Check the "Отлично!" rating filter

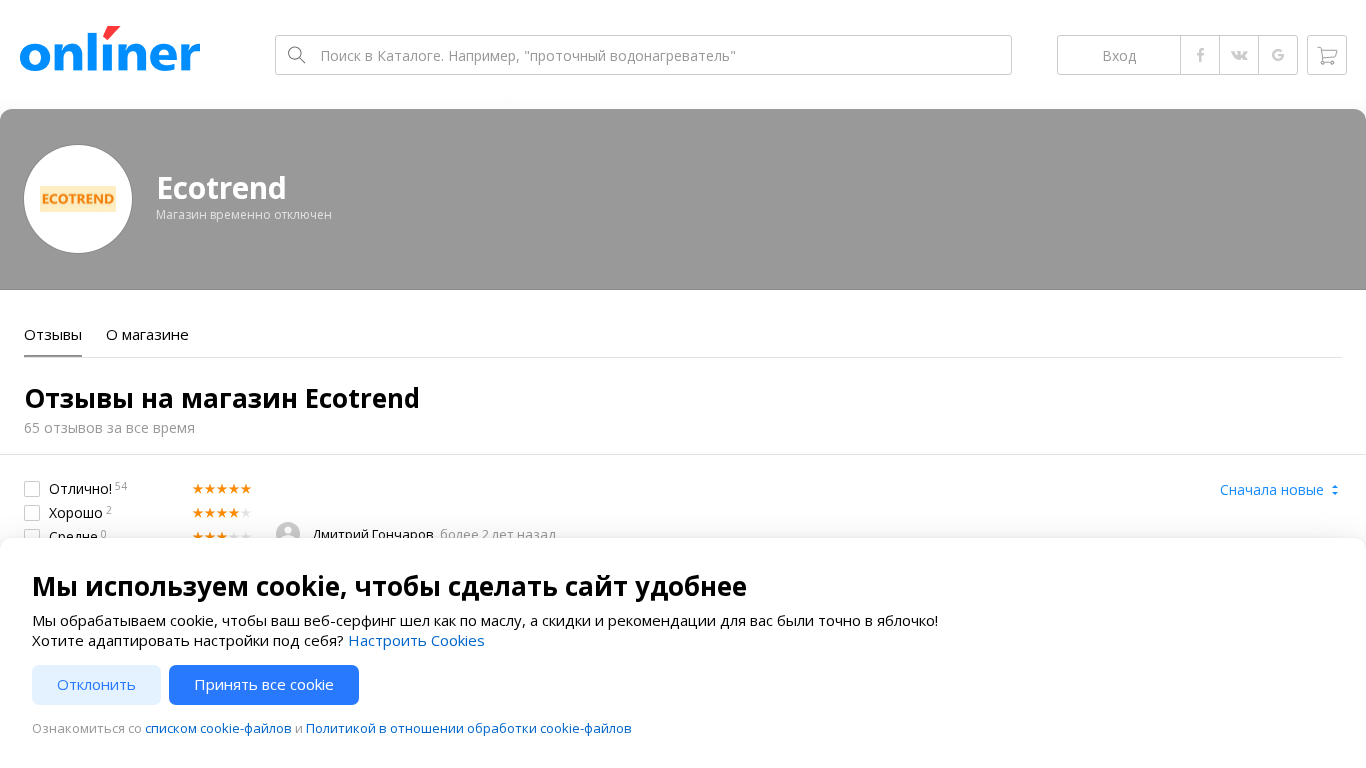32,489
